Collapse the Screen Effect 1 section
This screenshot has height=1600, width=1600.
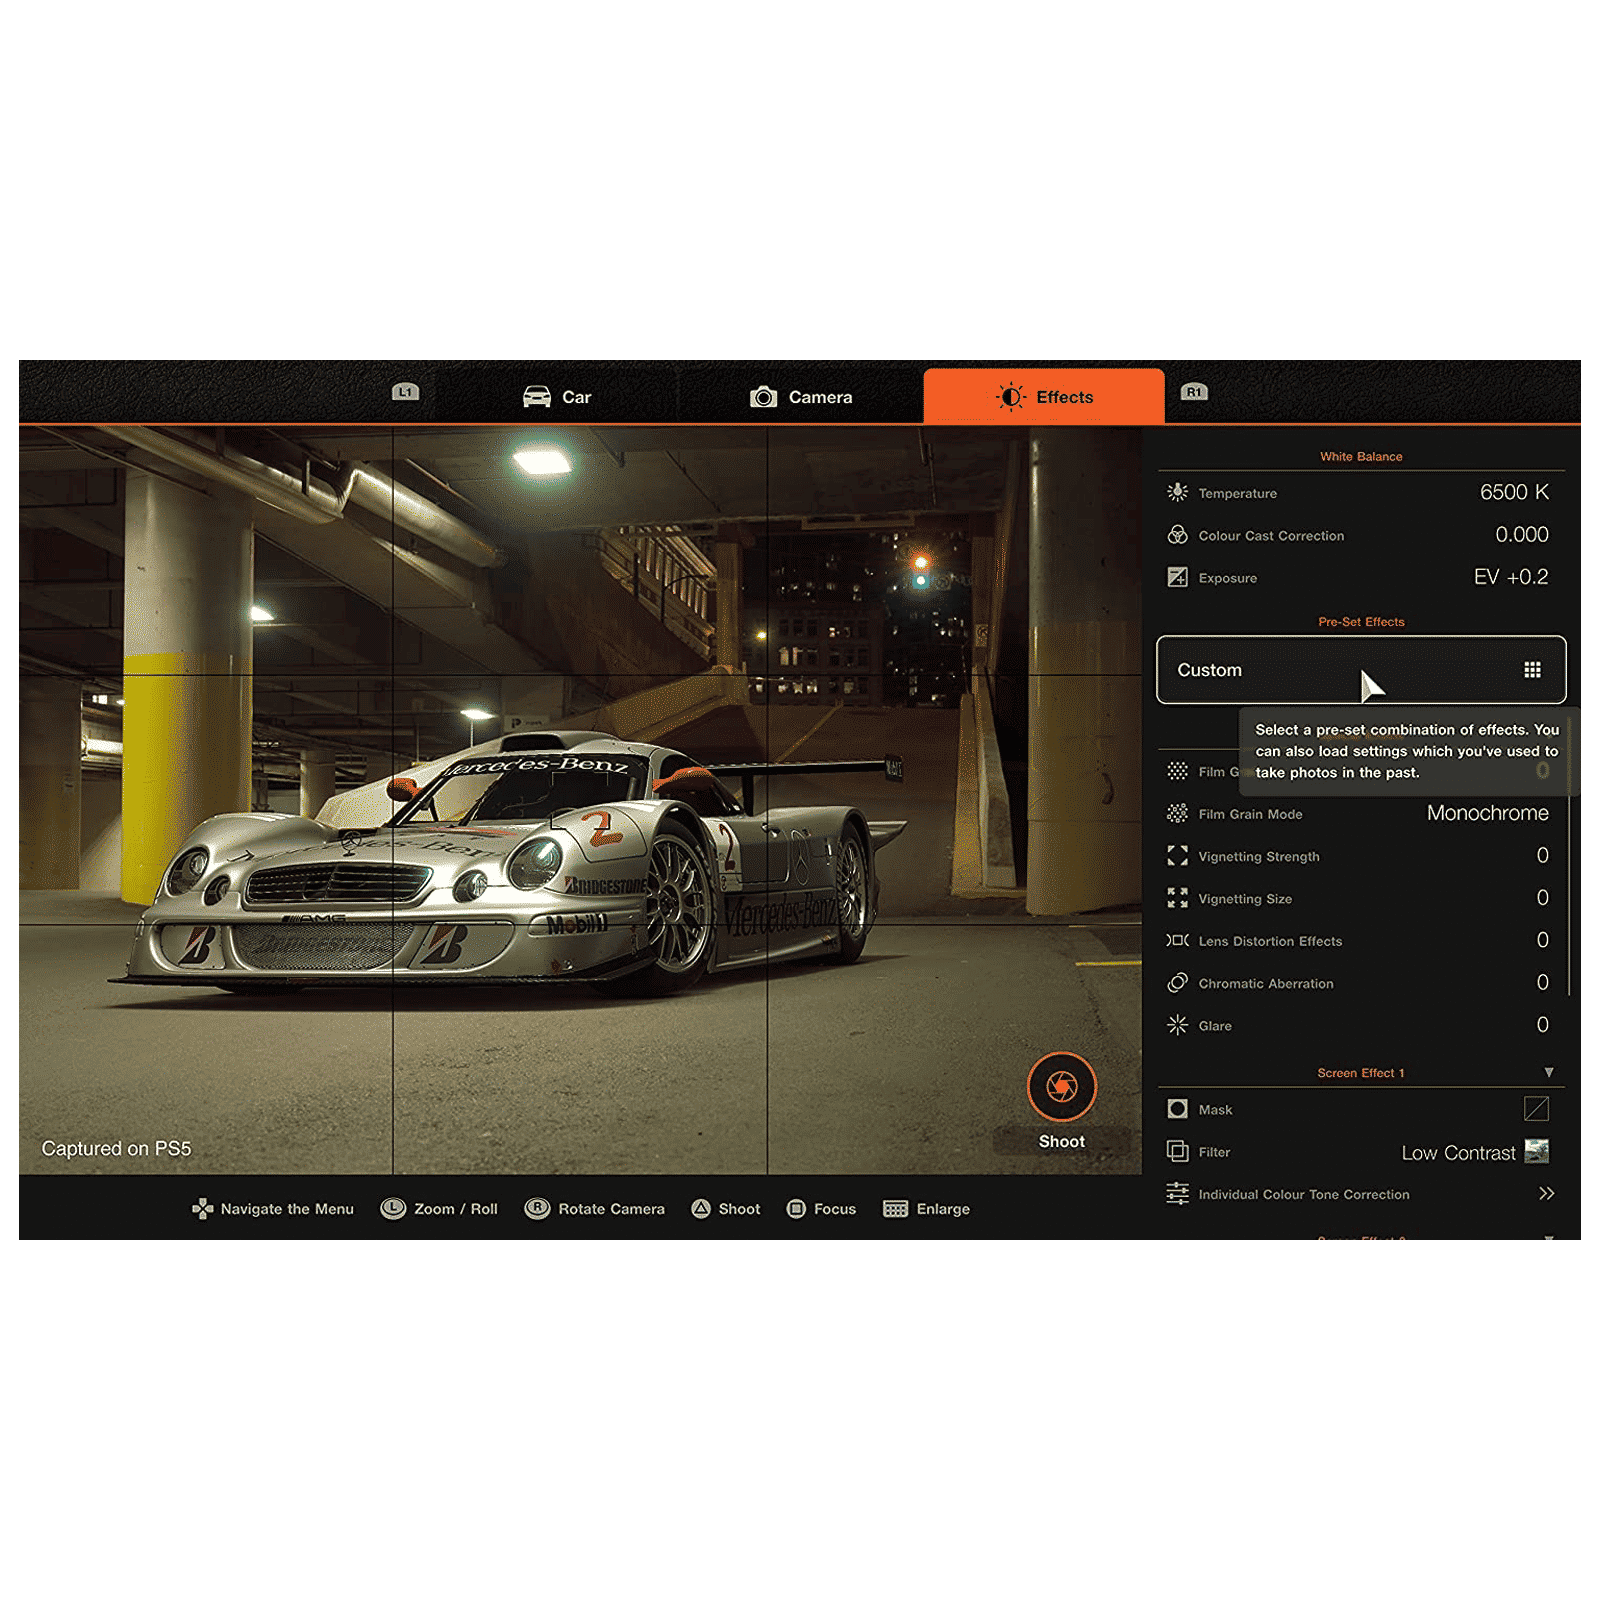click(x=1548, y=1072)
